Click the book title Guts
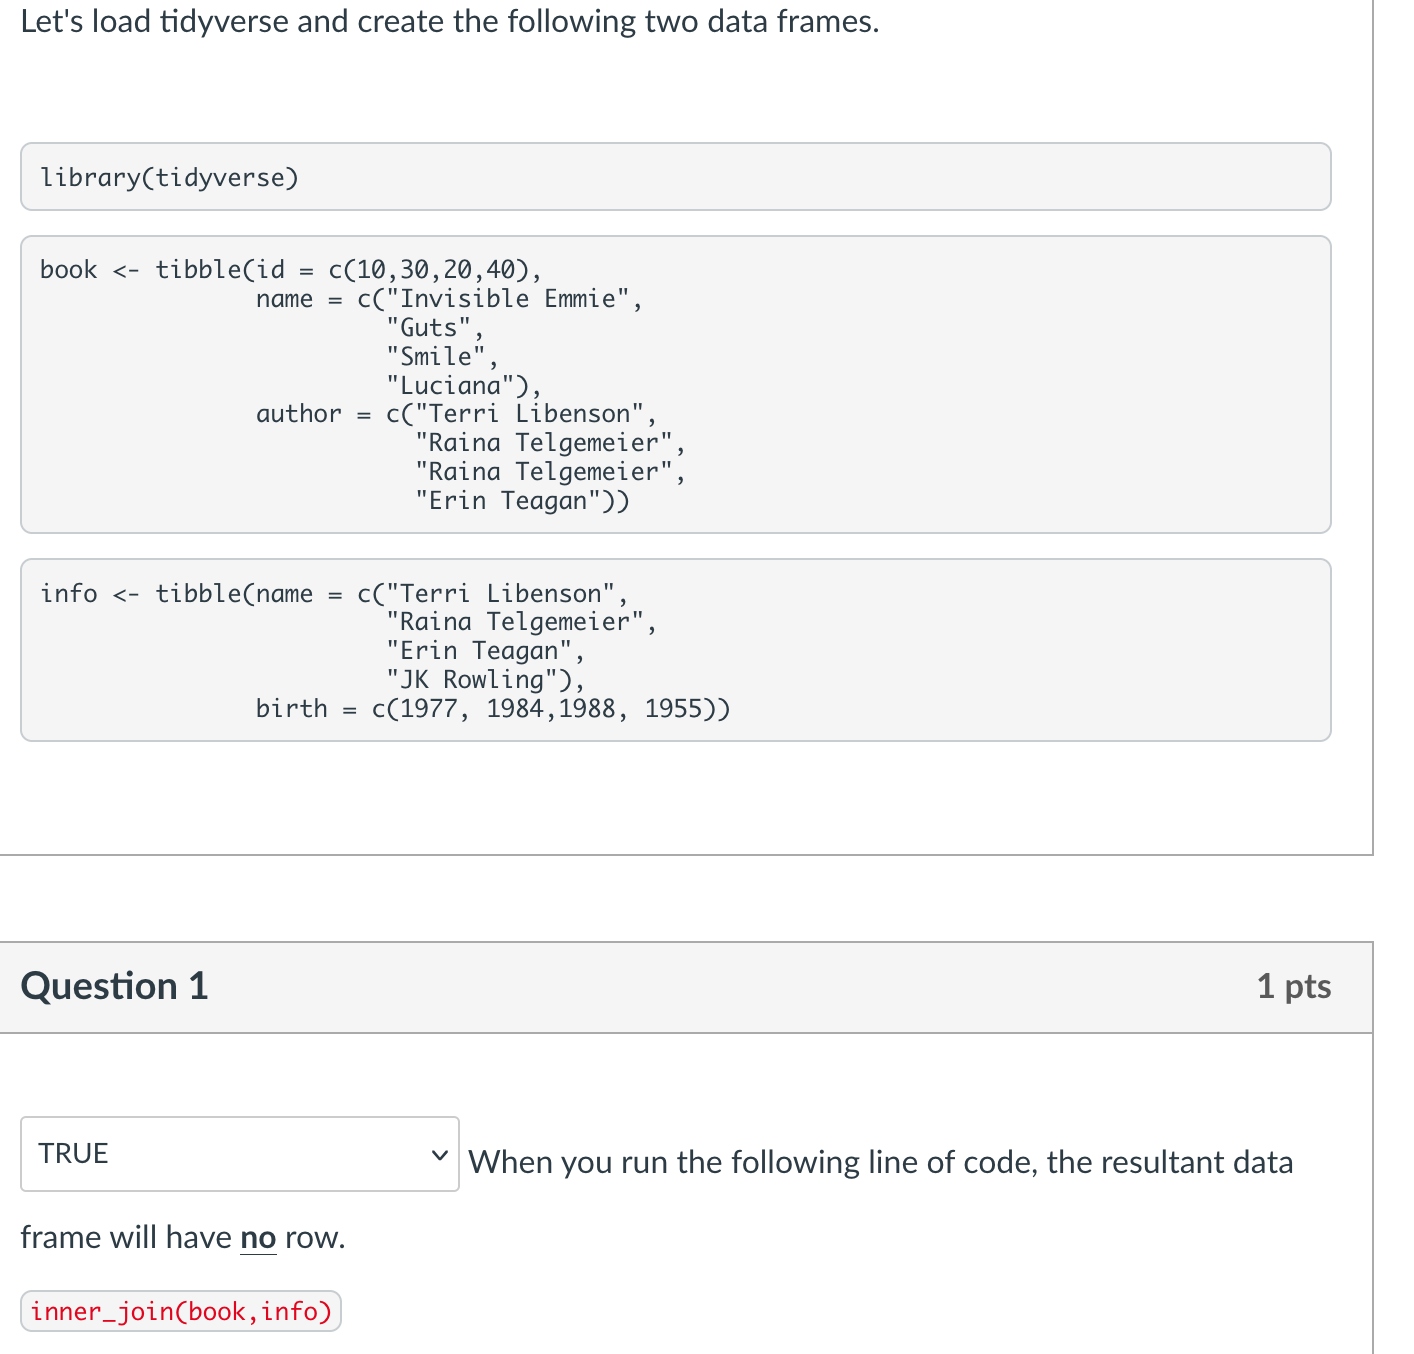 [x=431, y=326]
